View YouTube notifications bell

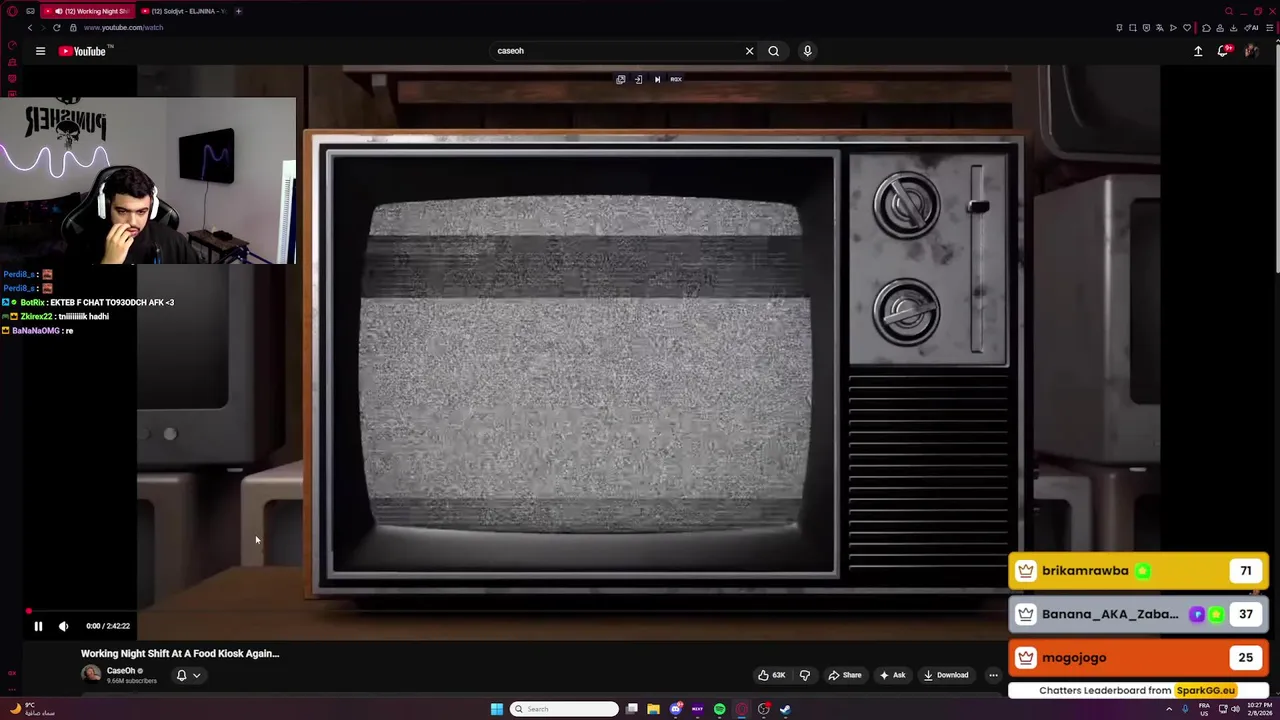(x=1223, y=51)
